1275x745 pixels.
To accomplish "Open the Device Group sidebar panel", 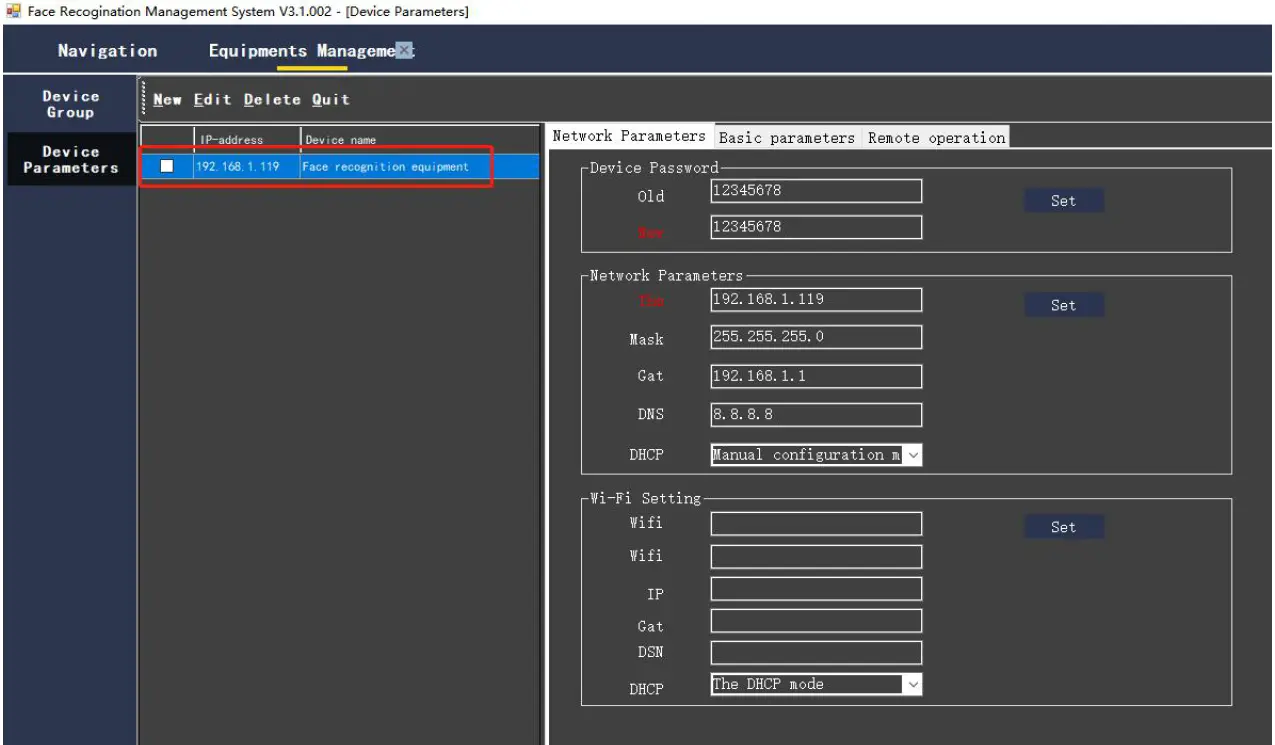I will 70,104.
